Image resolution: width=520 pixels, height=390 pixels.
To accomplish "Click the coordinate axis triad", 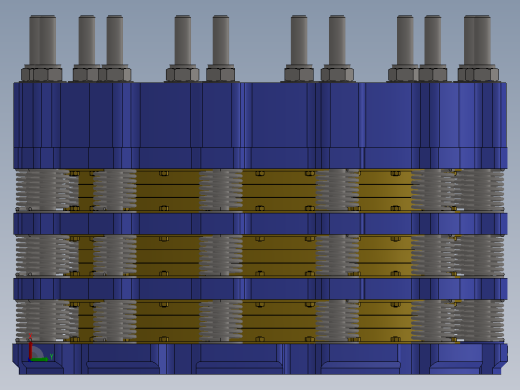I will (x=40, y=348).
